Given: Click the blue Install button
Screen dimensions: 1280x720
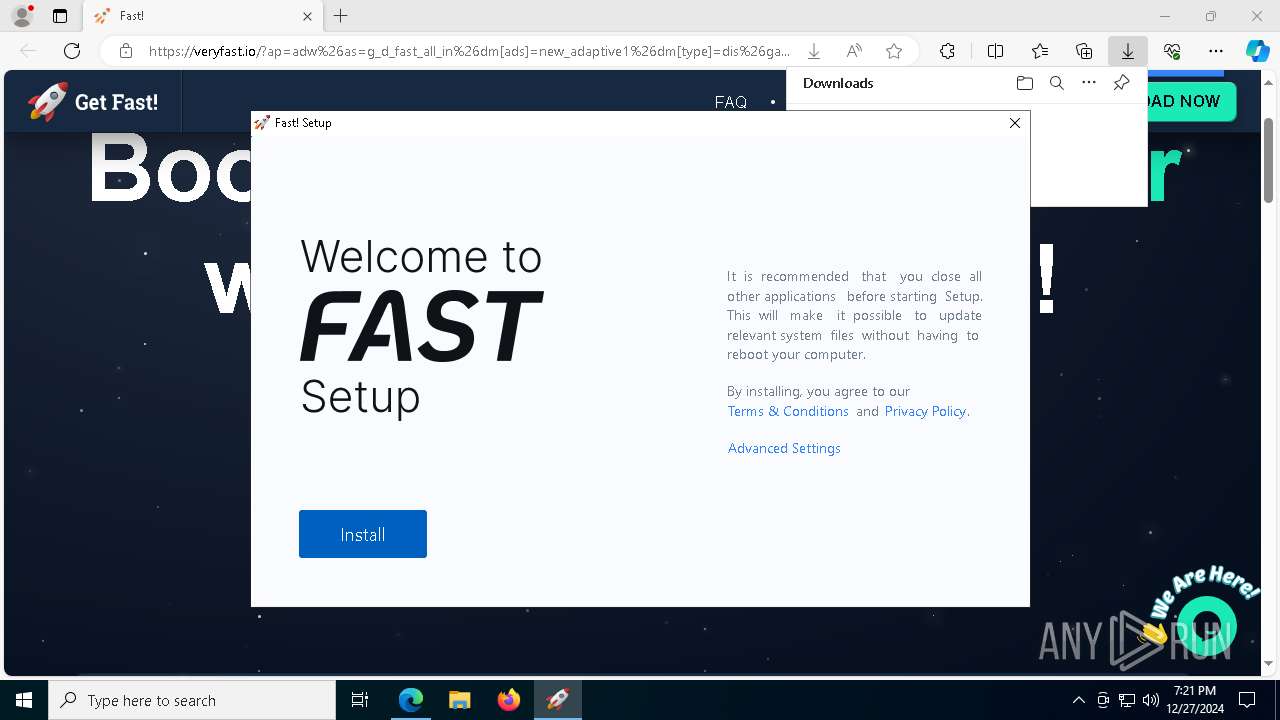Looking at the screenshot, I should 363,534.
